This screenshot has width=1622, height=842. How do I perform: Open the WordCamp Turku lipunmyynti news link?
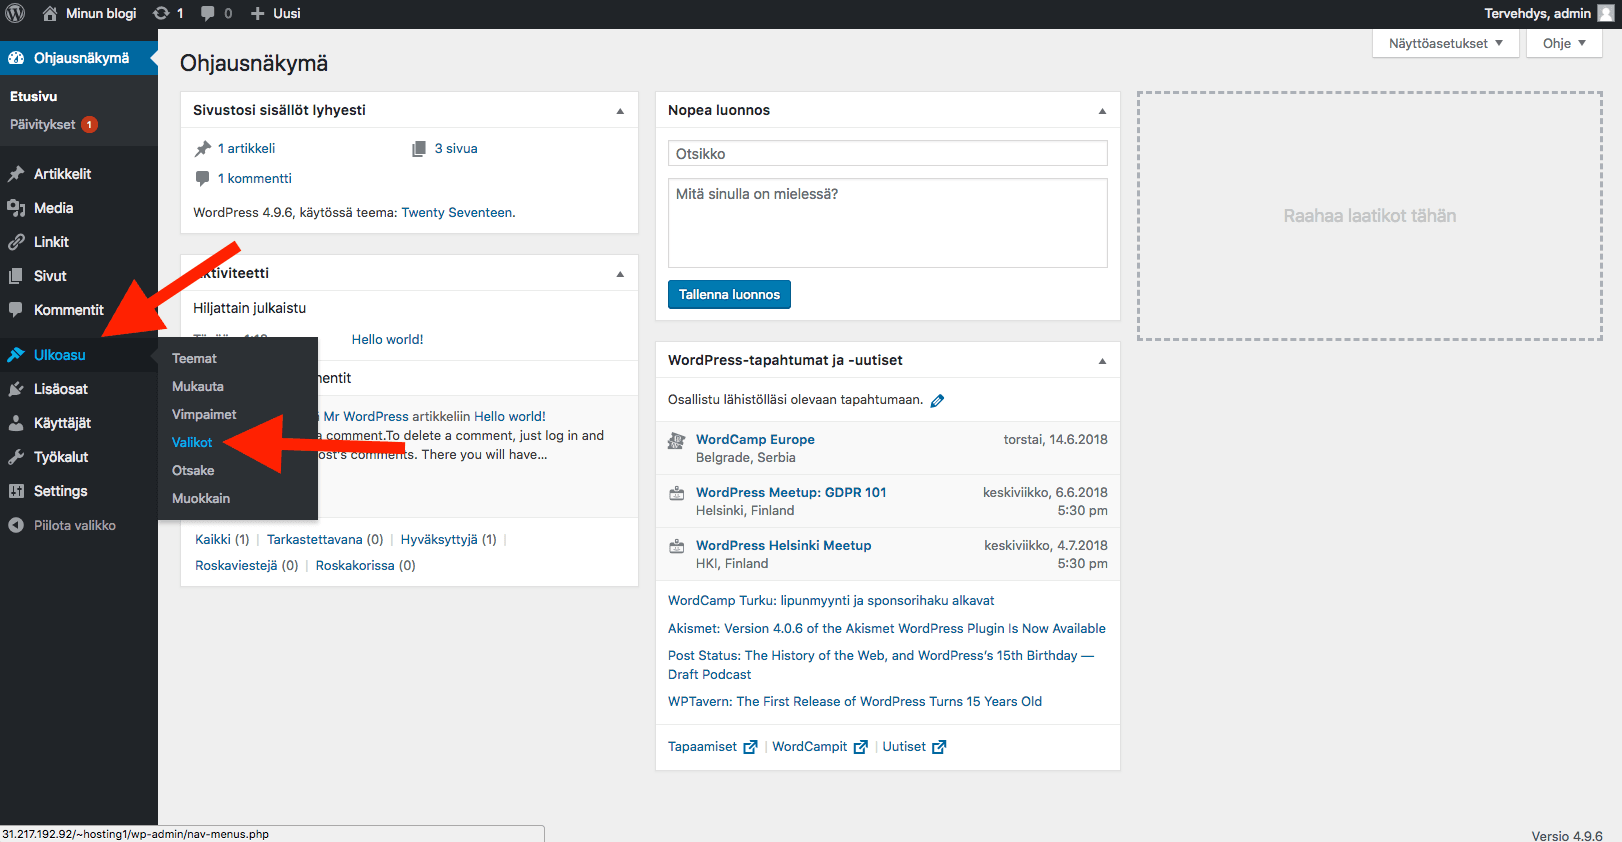(831, 600)
